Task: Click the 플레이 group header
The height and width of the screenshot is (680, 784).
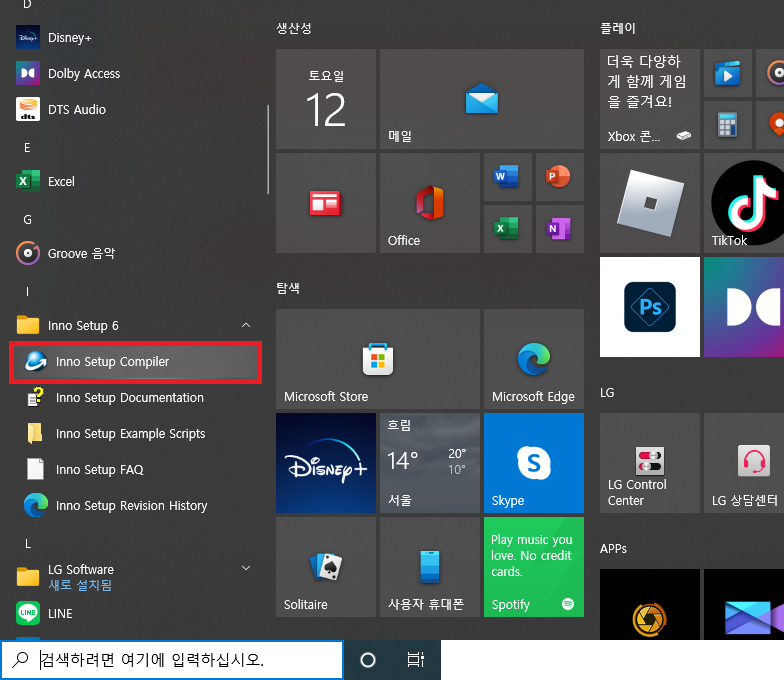Action: coord(618,28)
